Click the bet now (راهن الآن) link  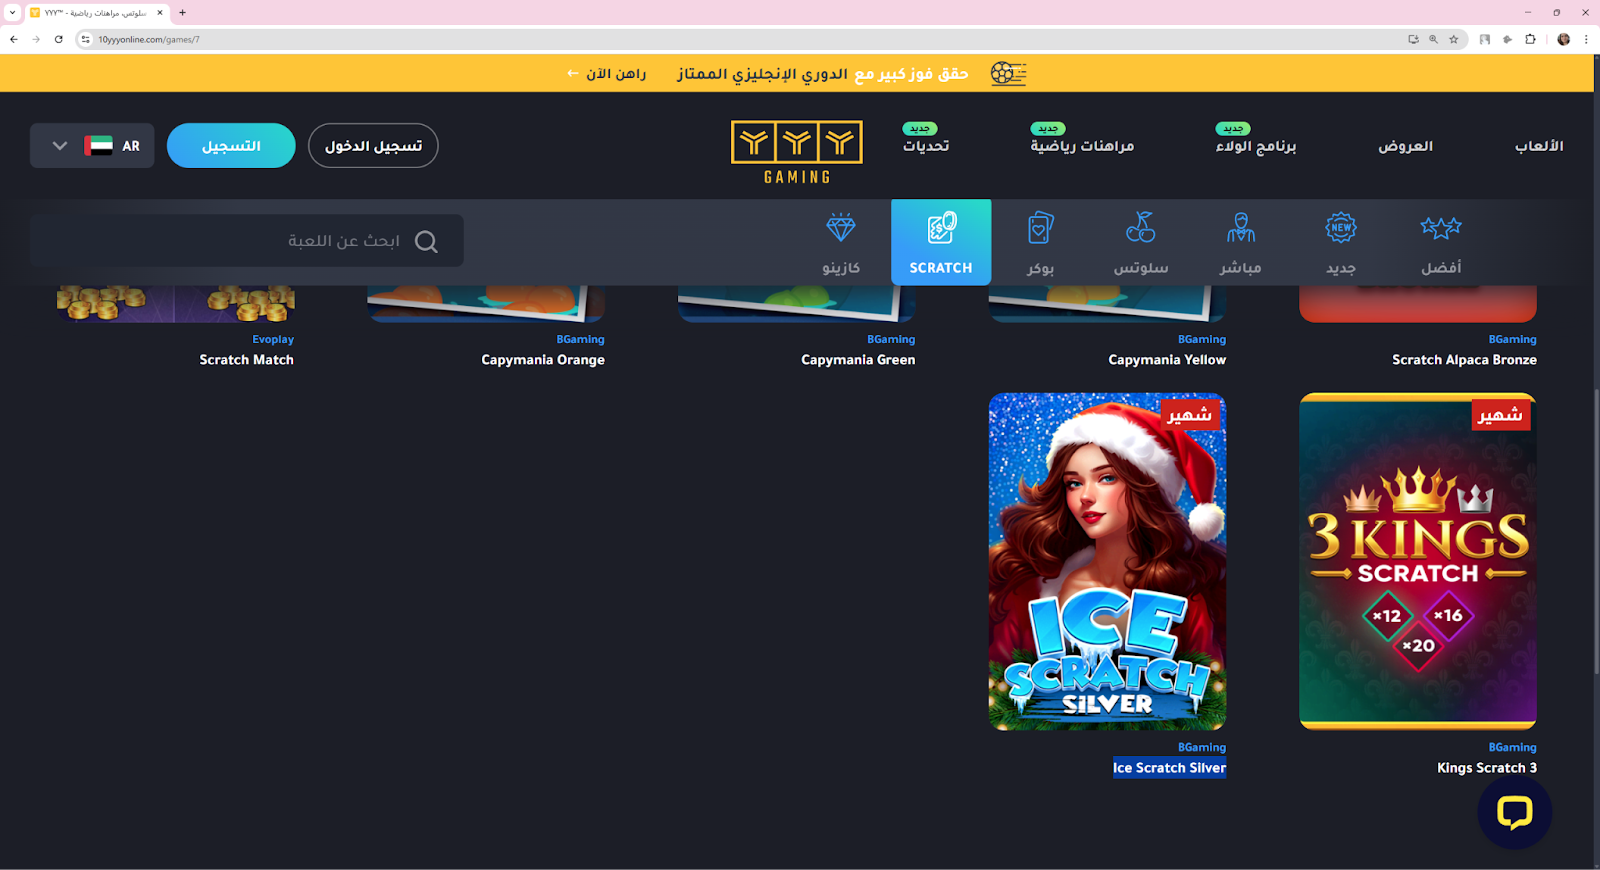coord(606,74)
